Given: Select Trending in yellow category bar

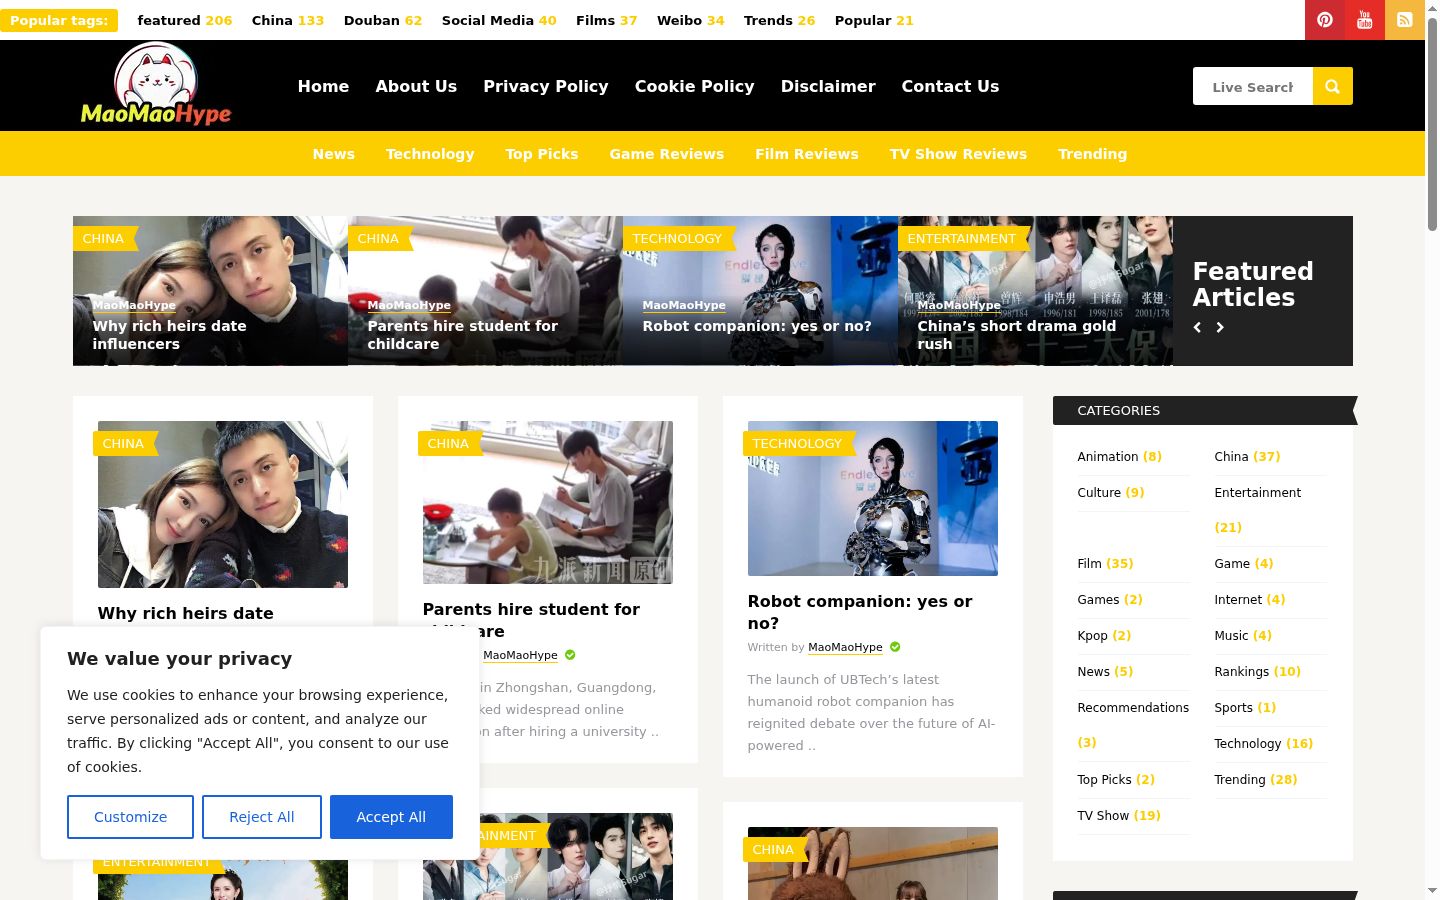Looking at the screenshot, I should coord(1092,154).
